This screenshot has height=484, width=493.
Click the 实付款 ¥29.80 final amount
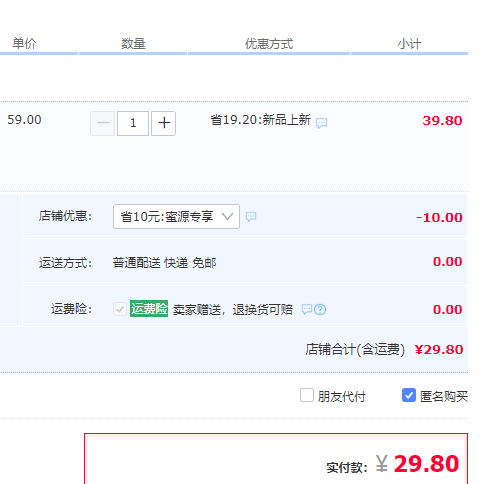(x=393, y=464)
